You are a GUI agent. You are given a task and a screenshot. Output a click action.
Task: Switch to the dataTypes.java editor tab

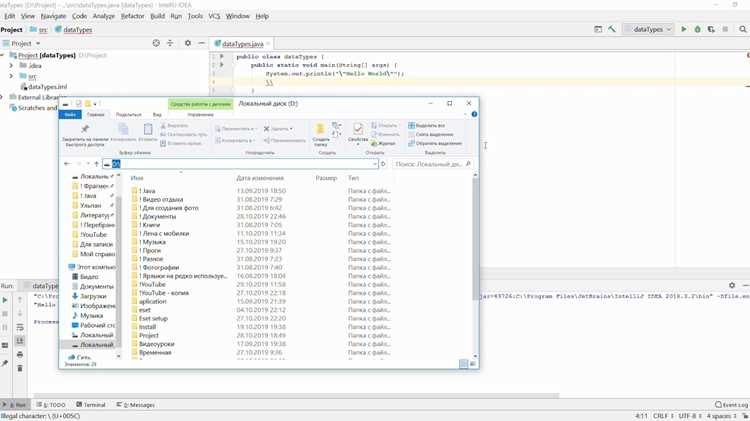pyautogui.click(x=243, y=44)
